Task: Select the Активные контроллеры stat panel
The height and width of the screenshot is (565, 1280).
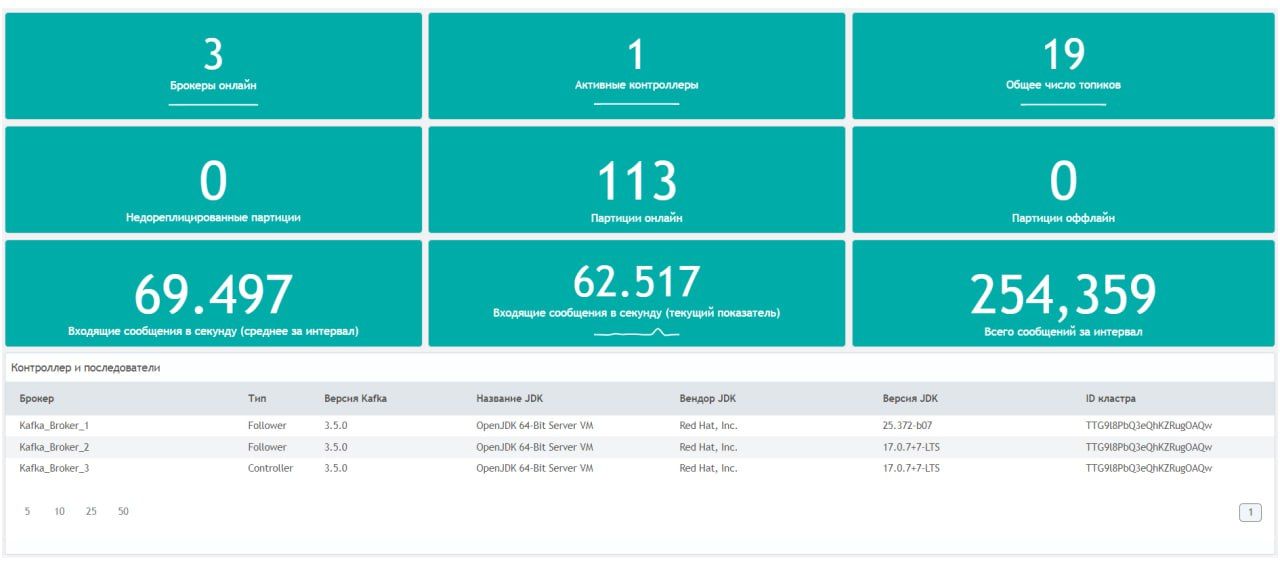Action: pyautogui.click(x=636, y=66)
